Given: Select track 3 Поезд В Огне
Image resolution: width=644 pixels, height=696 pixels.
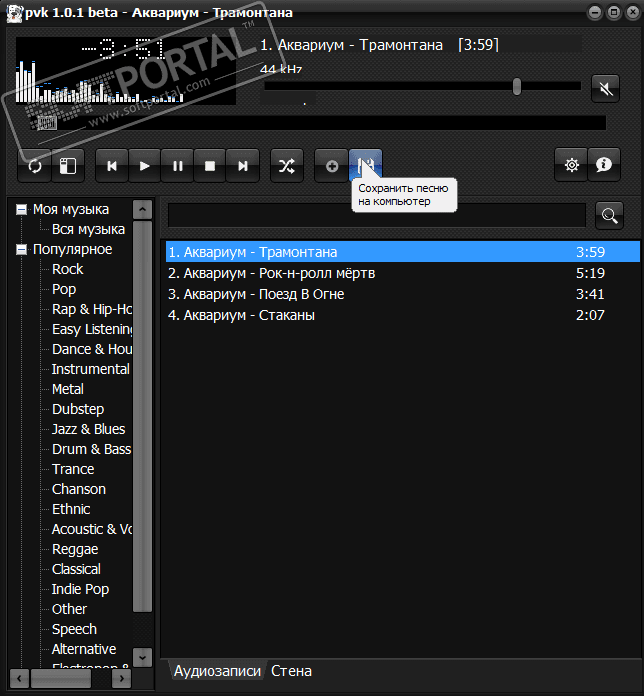Looking at the screenshot, I should 403,294.
